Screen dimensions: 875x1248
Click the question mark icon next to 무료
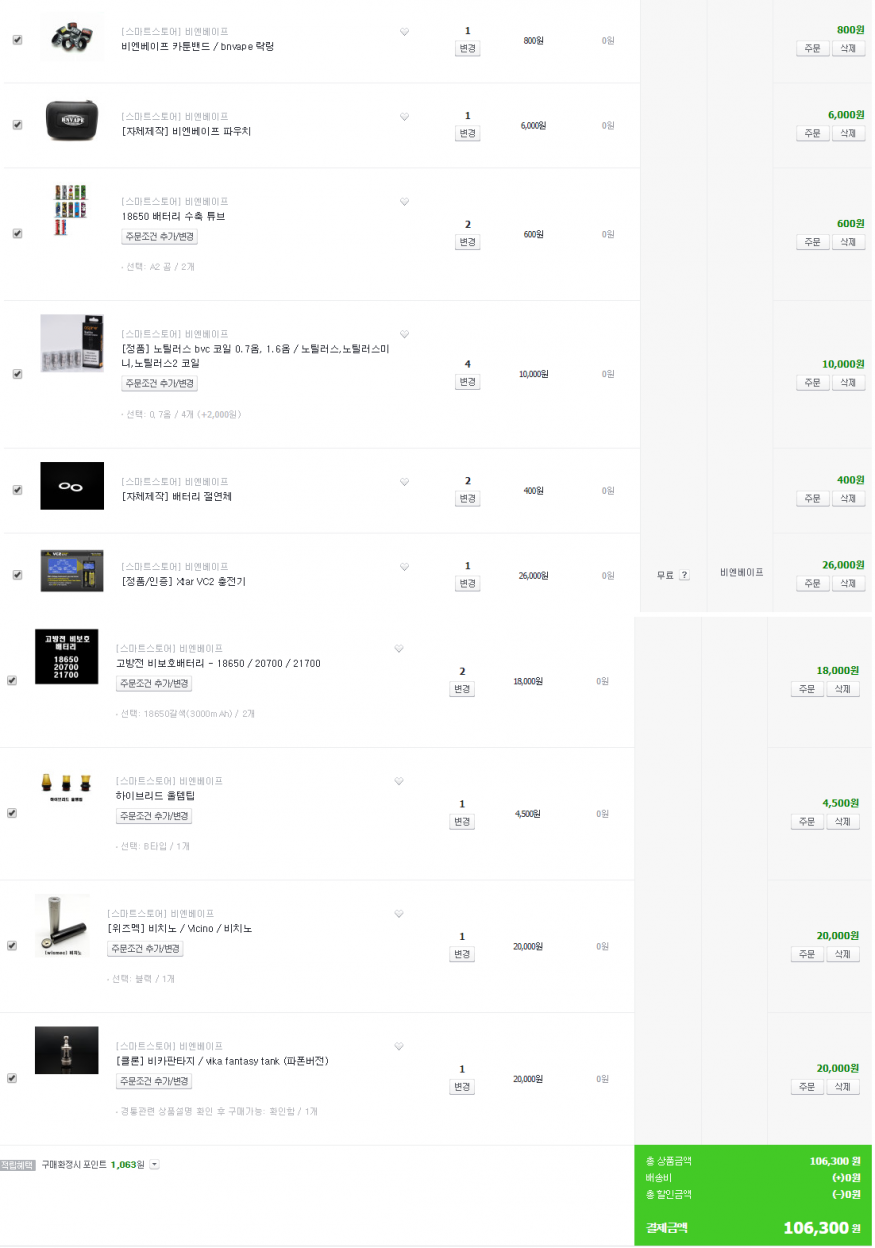tap(684, 575)
